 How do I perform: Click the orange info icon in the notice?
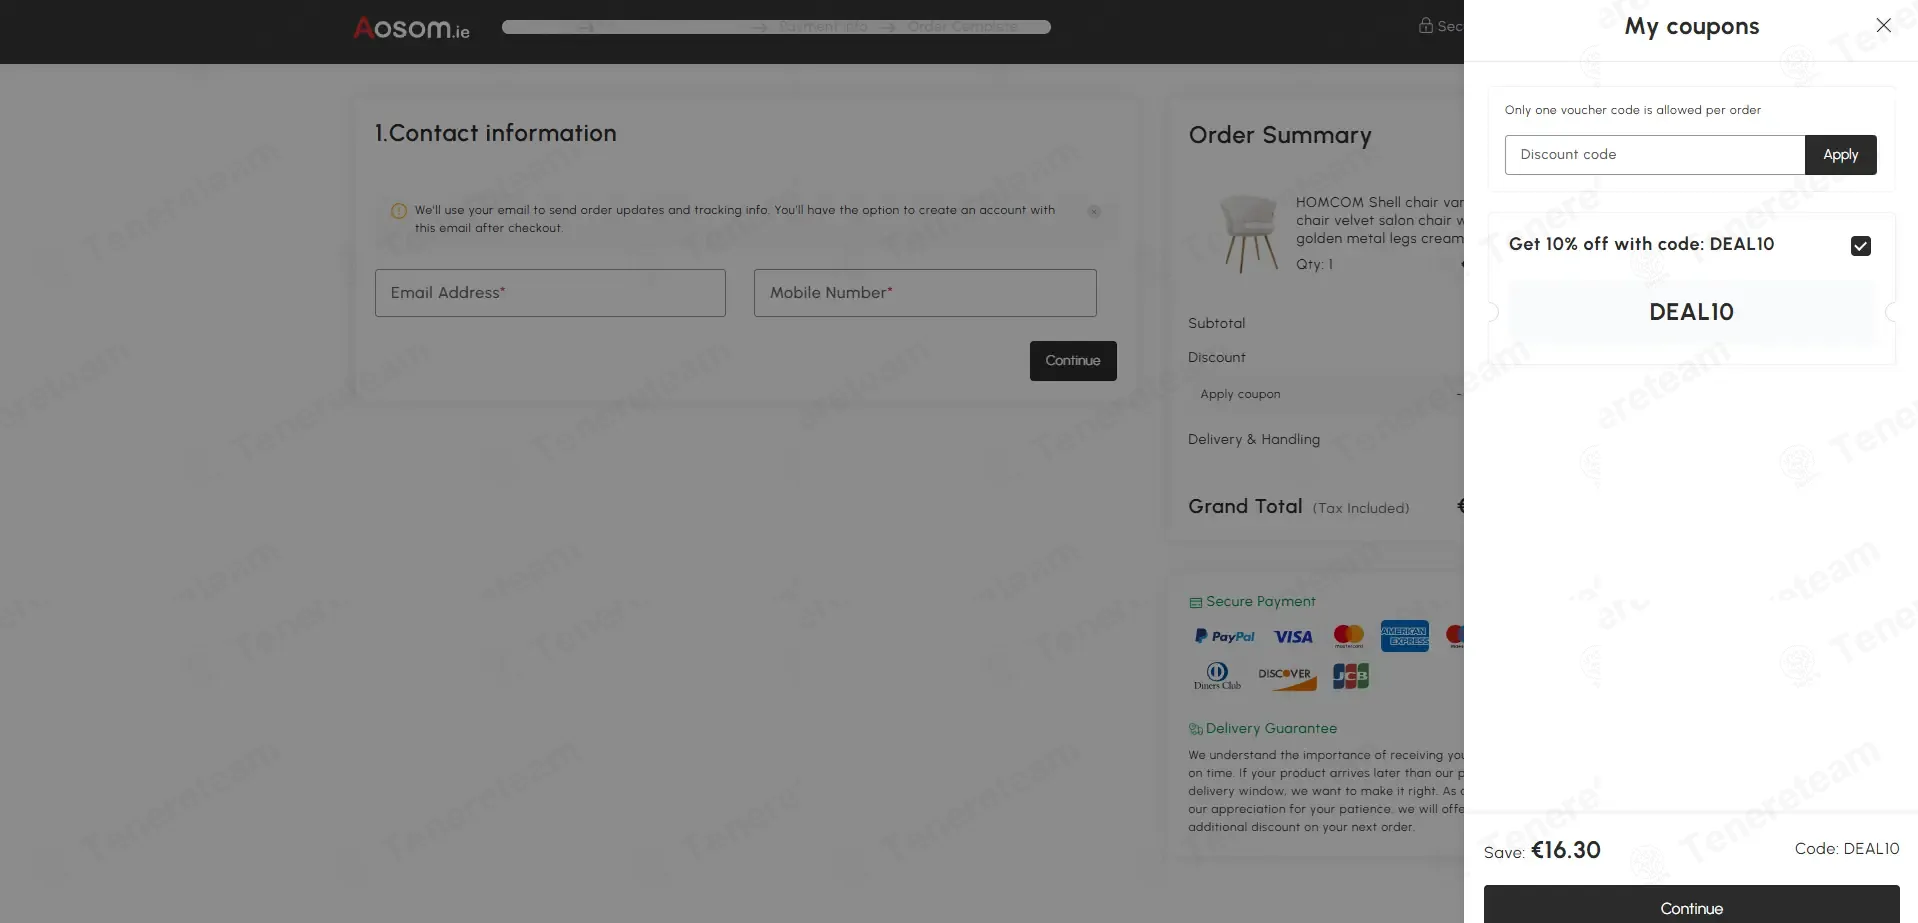pos(398,211)
